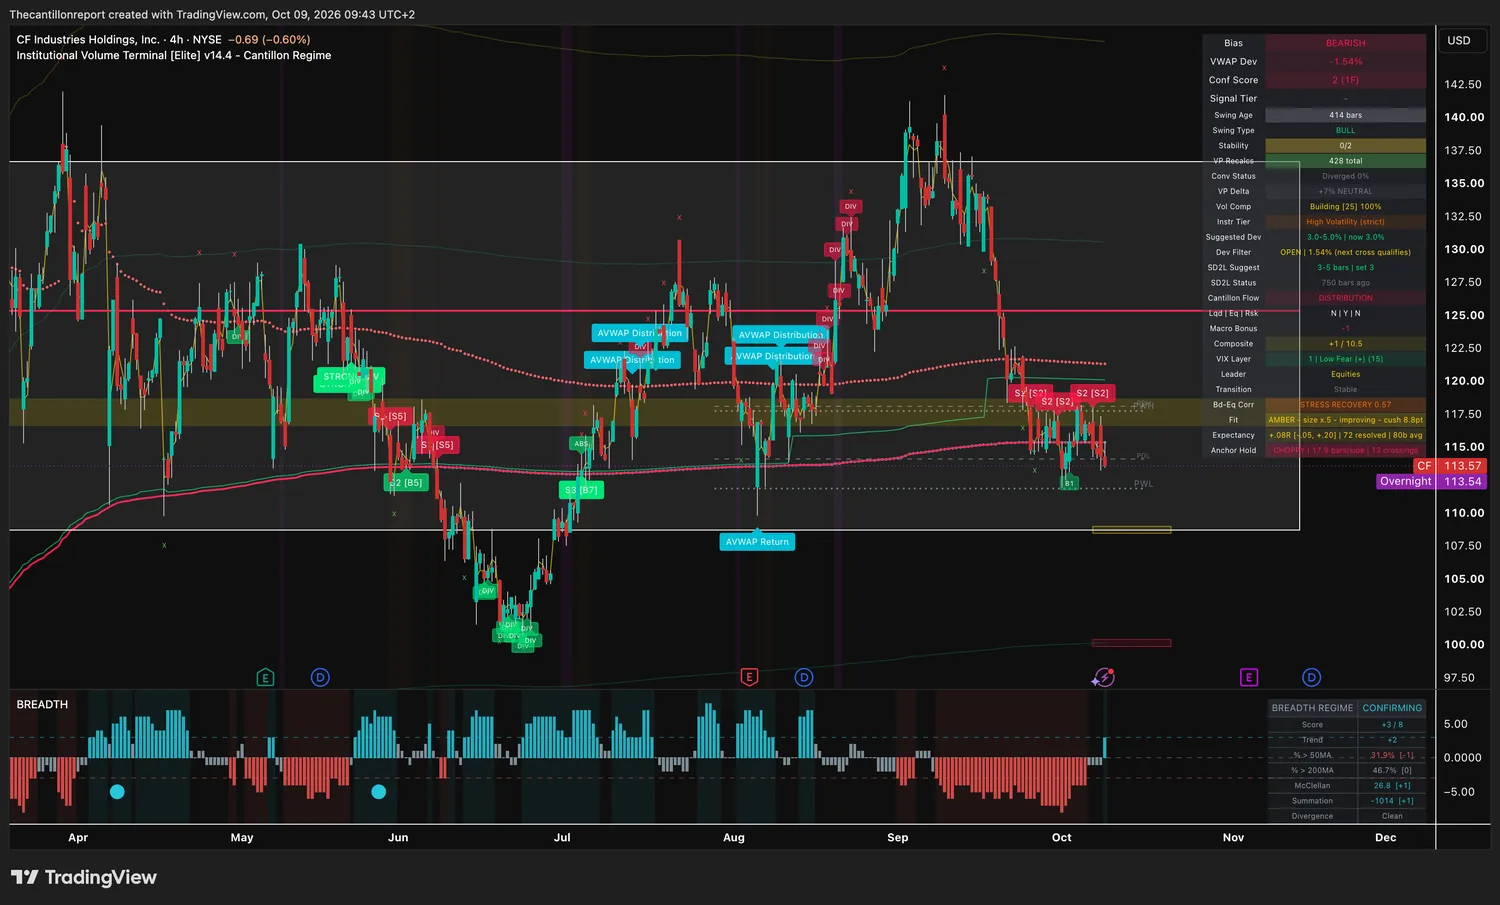
Task: Click the −5.00 breadth axis label
Action: click(1460, 792)
